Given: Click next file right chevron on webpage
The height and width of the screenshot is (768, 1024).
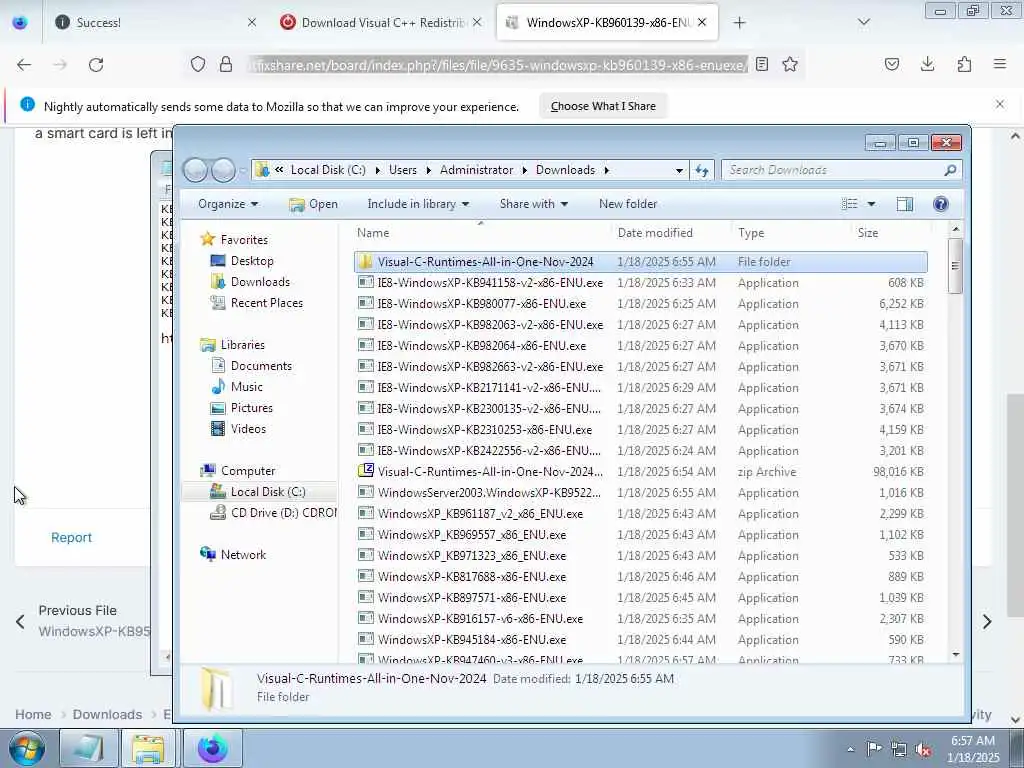Looking at the screenshot, I should point(987,622).
